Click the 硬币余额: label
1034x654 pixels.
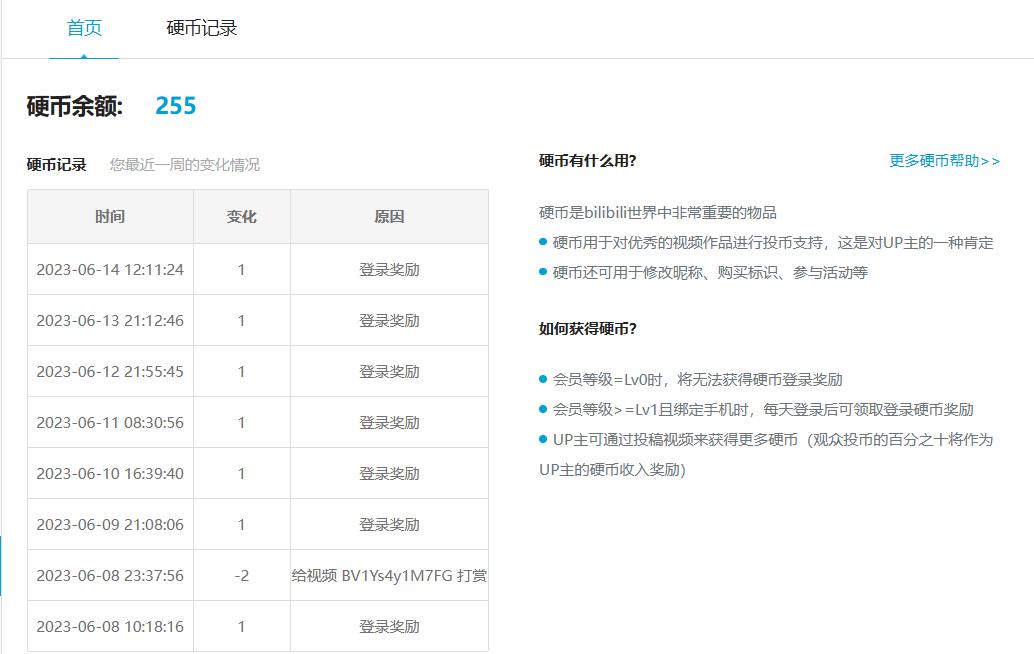[x=75, y=106]
